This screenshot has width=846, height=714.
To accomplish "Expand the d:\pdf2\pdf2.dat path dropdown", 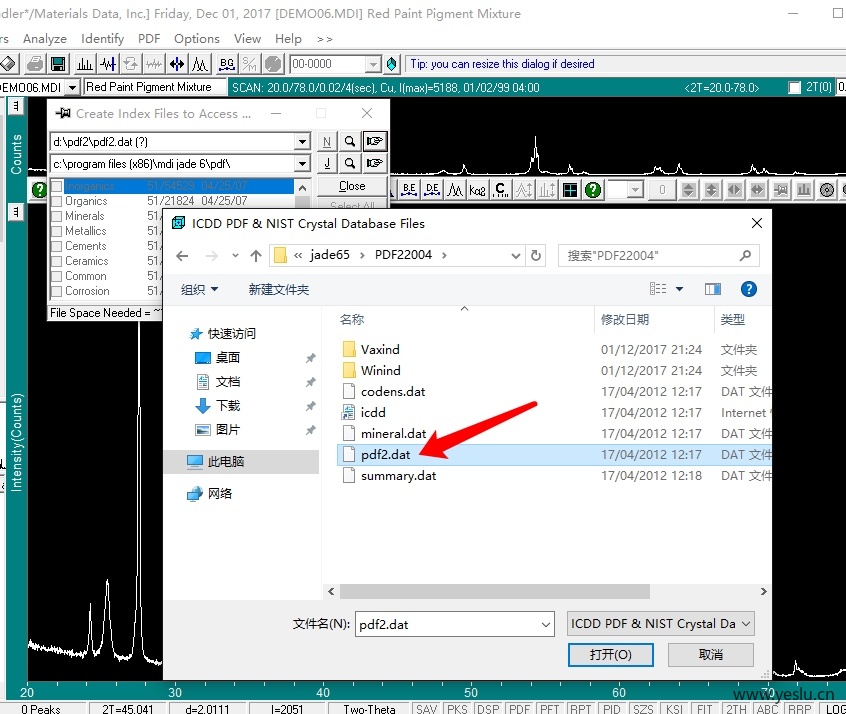I will 302,141.
